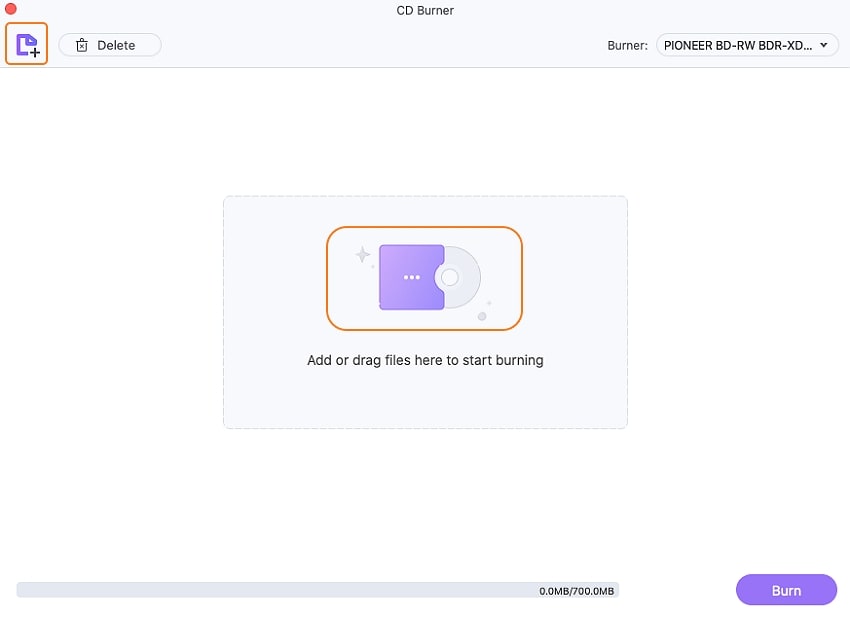This screenshot has height=617, width=850.
Task: Click the Delete button
Action: coord(110,45)
